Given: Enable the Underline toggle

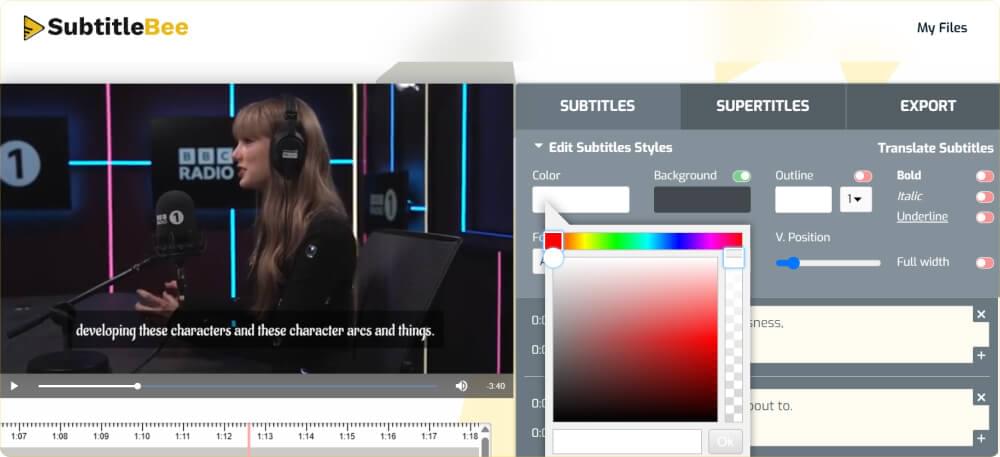Looking at the screenshot, I should point(985,217).
